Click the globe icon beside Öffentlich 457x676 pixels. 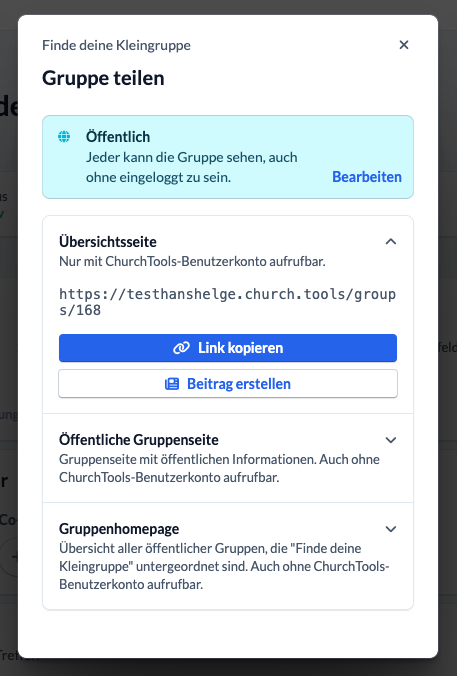[64, 137]
